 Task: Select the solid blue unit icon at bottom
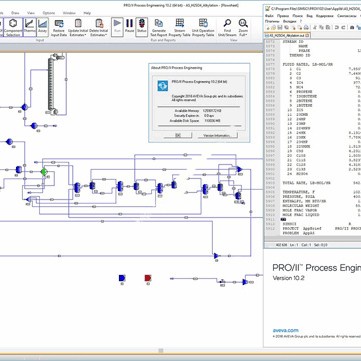(x=122, y=278)
